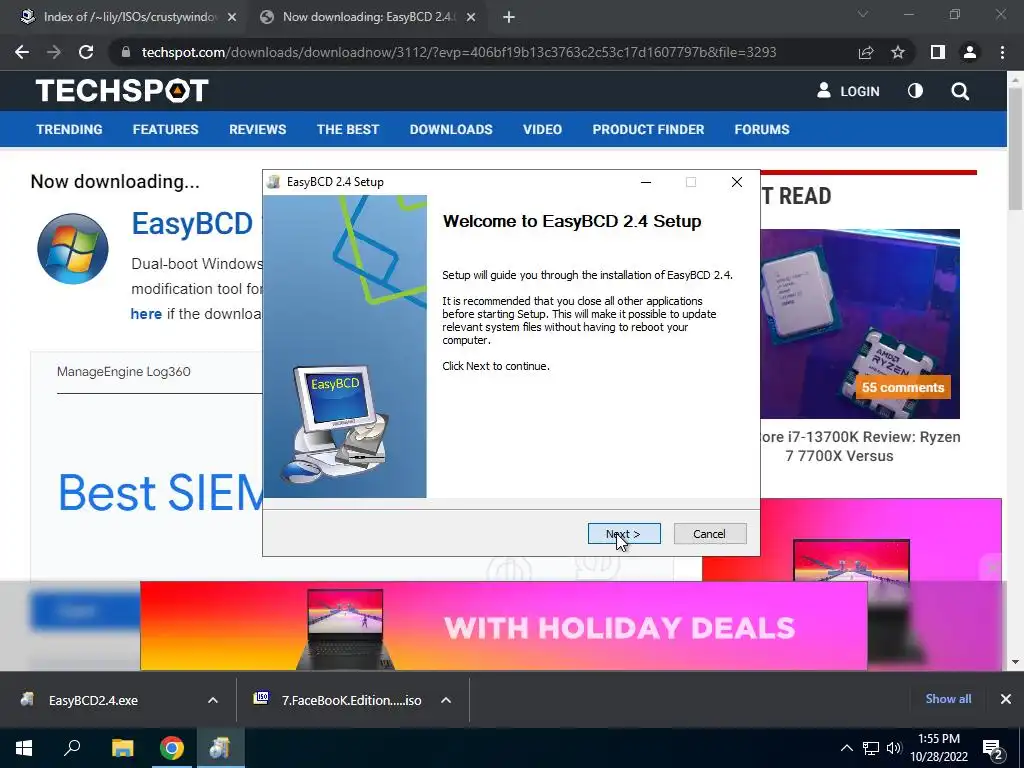
Task: Open EasyBCD2.4.exe download item
Action: (x=93, y=700)
